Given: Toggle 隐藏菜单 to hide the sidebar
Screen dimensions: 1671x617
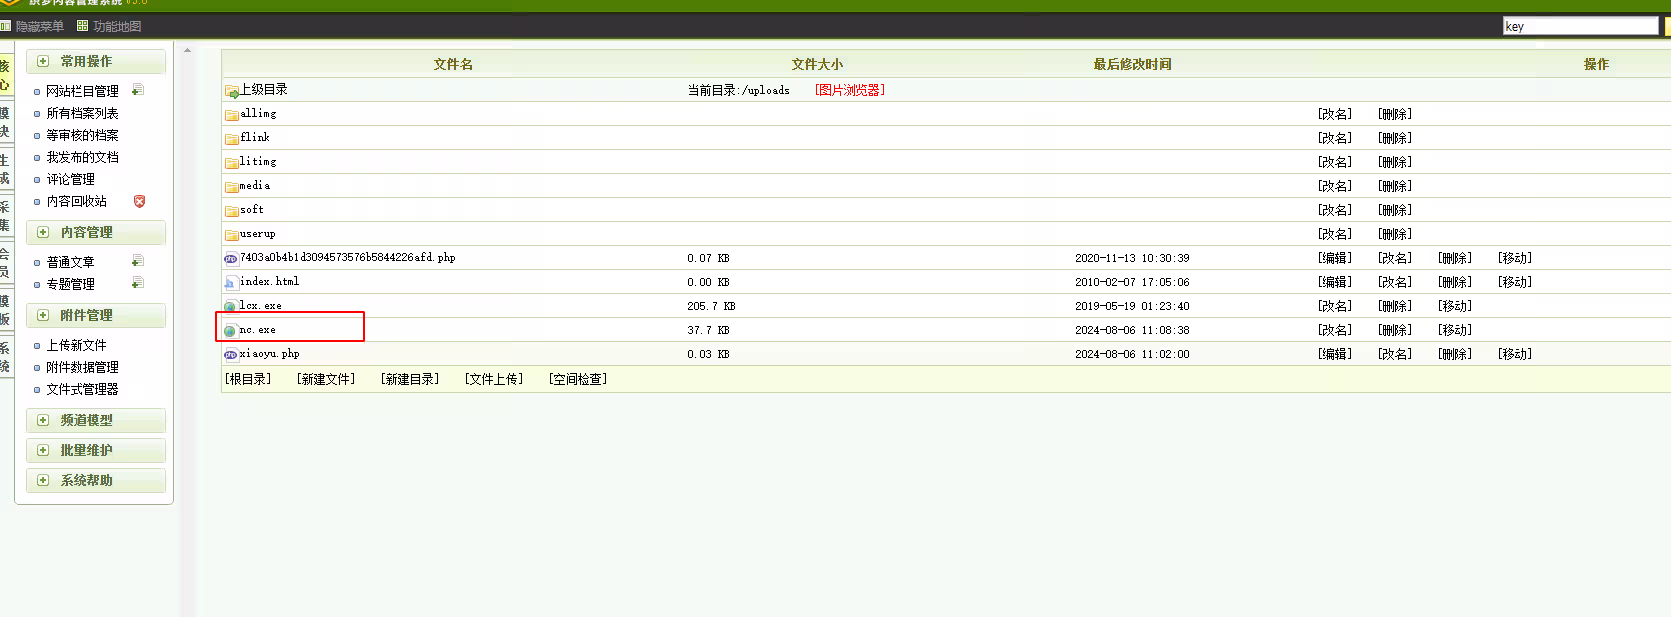Looking at the screenshot, I should tap(39, 26).
